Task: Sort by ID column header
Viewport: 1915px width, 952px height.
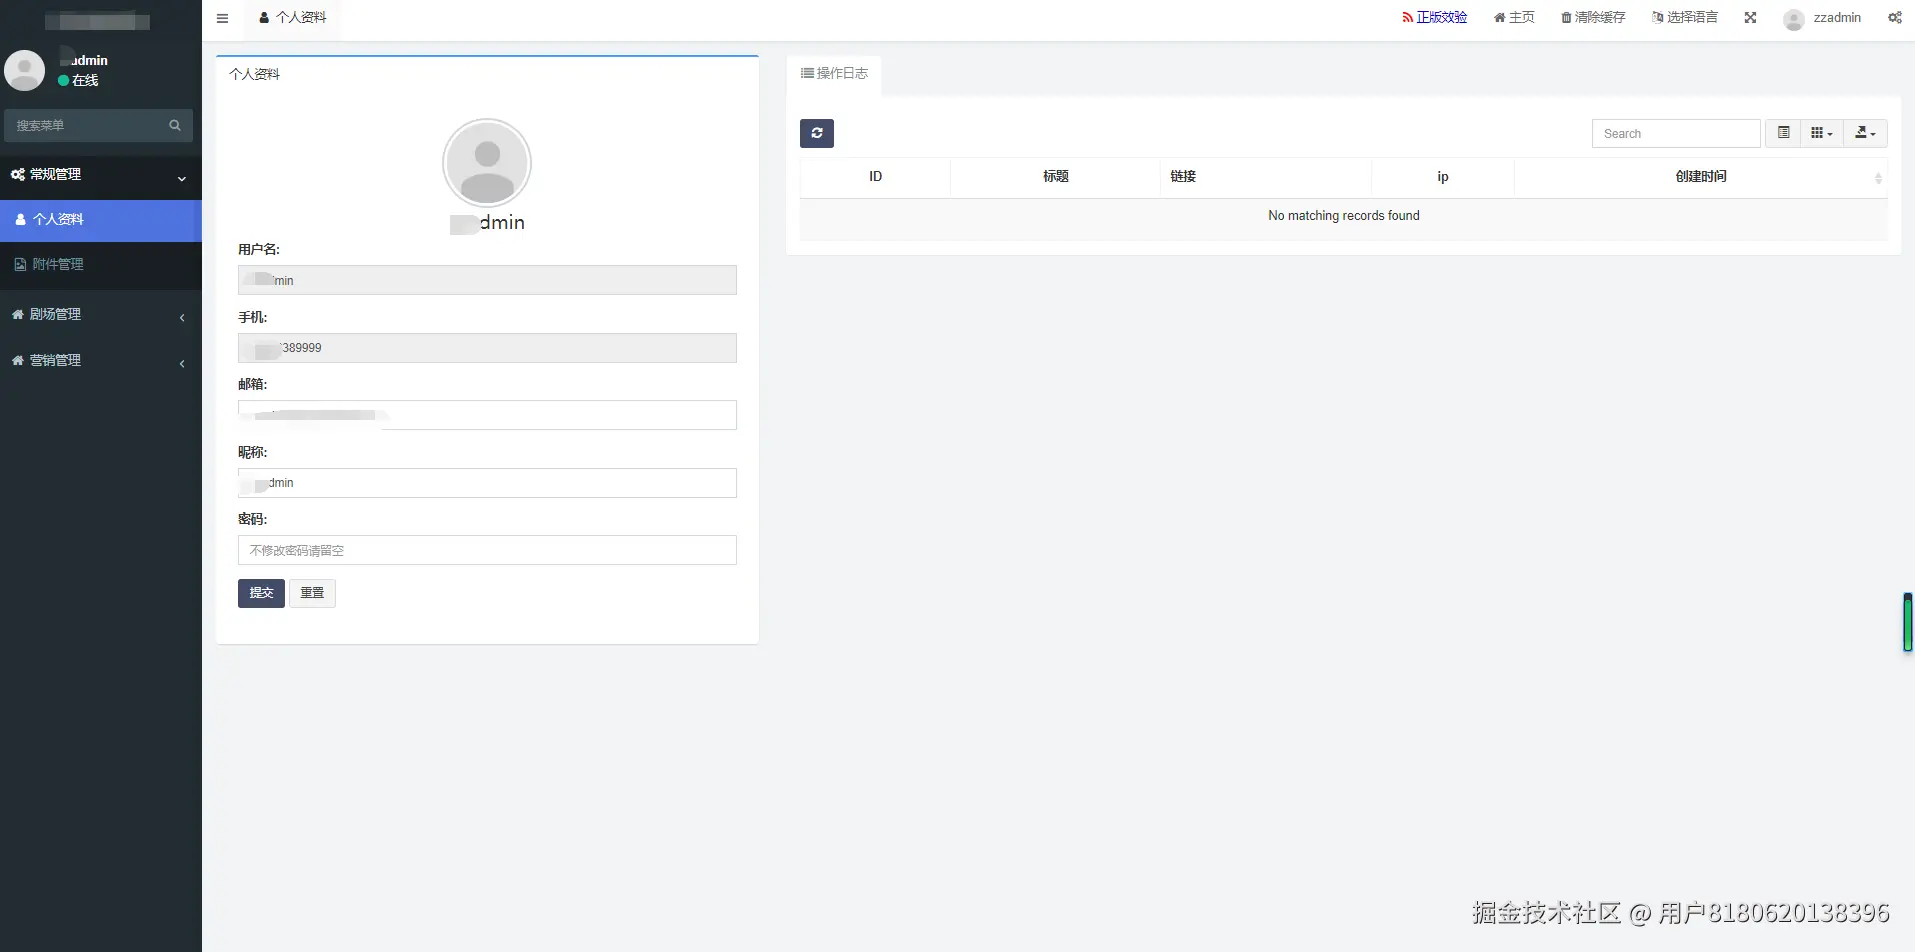Action: click(x=875, y=177)
